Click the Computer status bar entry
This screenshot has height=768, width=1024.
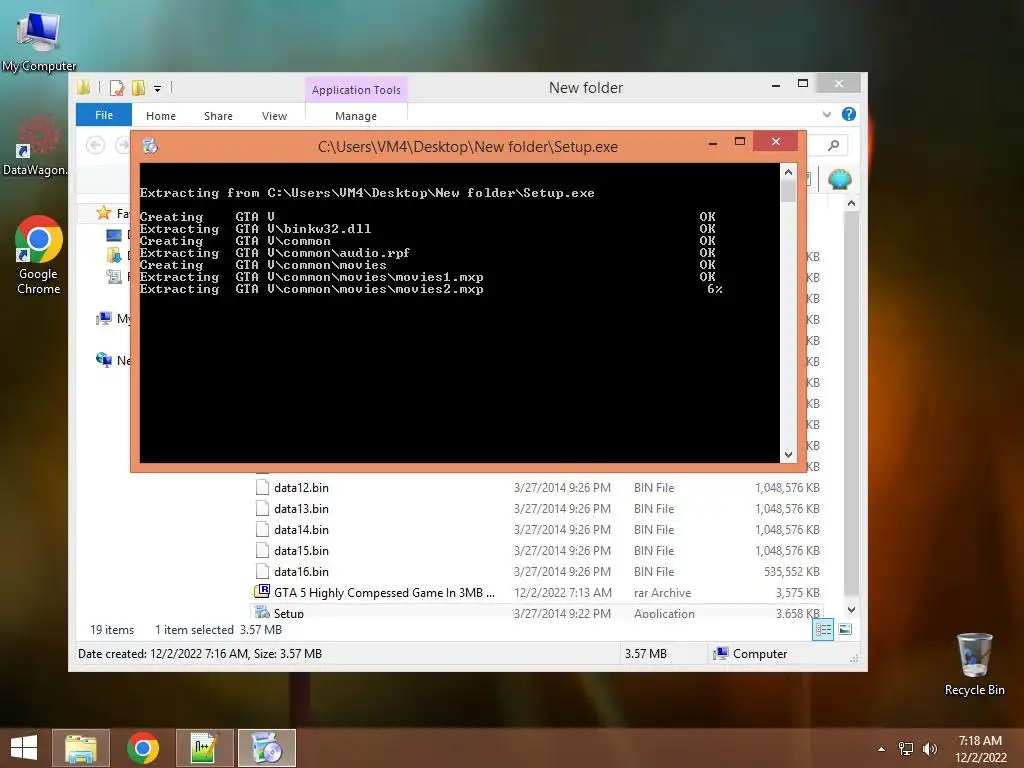click(x=750, y=654)
